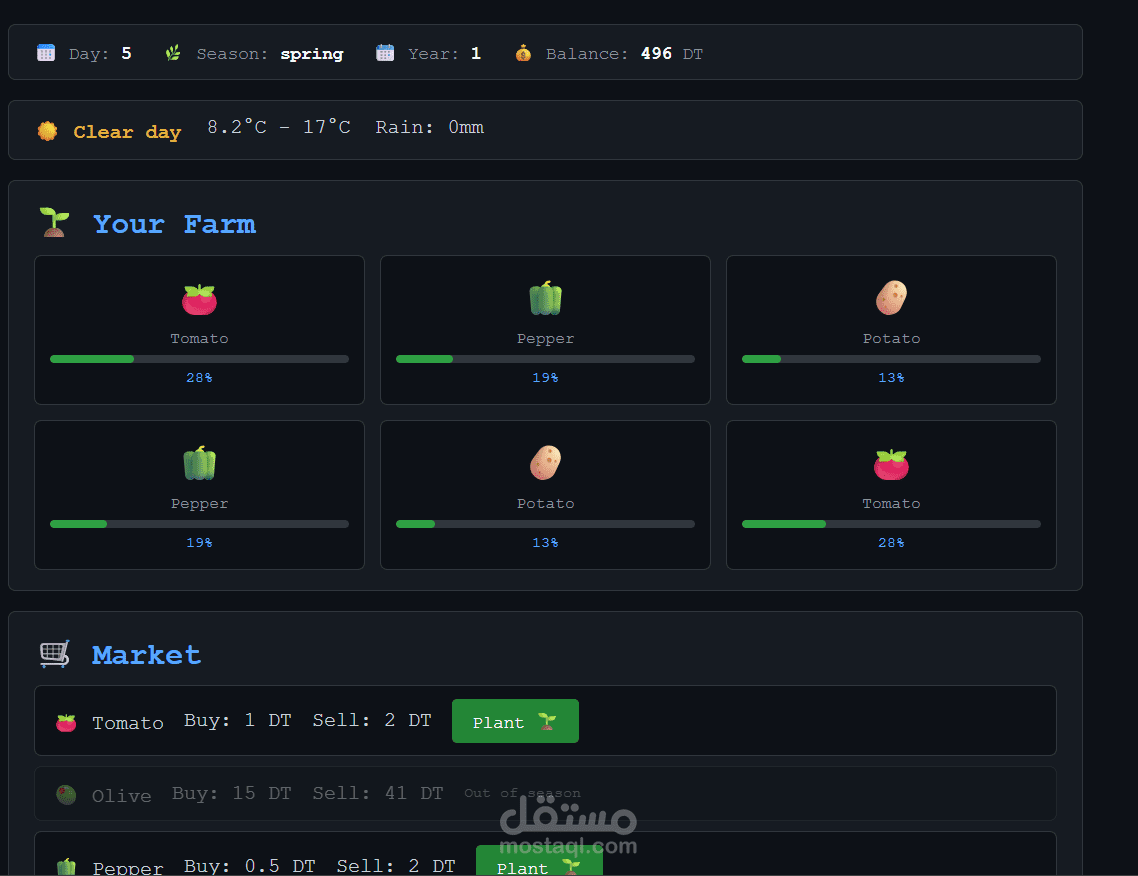
Task: Click the Year calendar icon
Action: pyautogui.click(x=385, y=53)
